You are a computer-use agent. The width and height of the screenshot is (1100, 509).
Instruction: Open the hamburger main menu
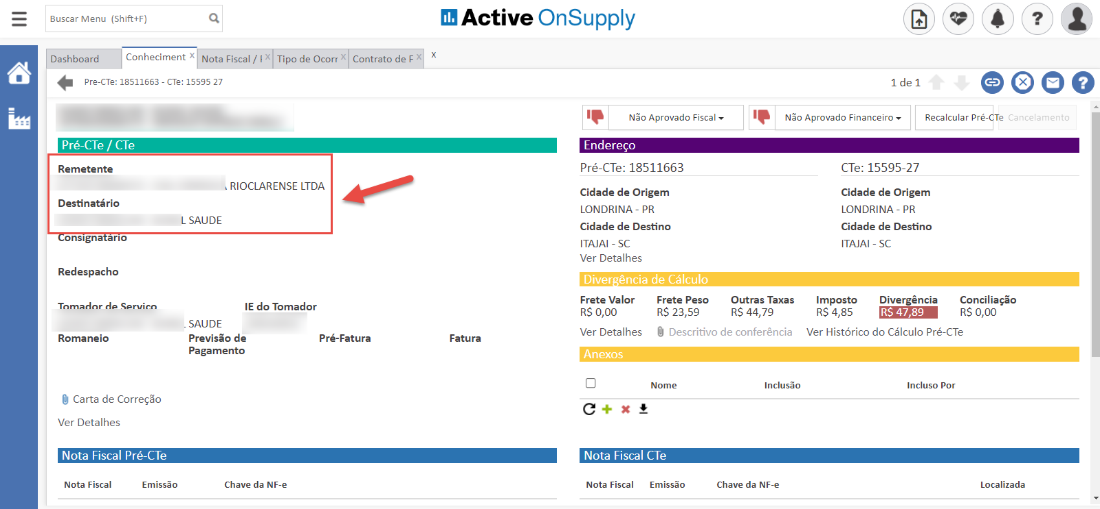pos(19,19)
